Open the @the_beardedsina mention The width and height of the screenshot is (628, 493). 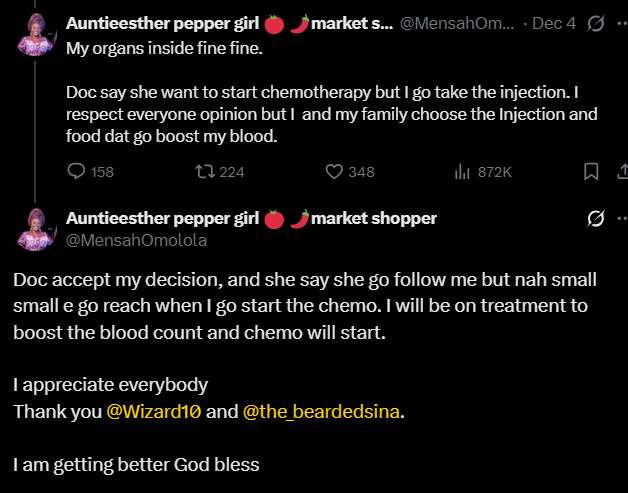(x=321, y=411)
